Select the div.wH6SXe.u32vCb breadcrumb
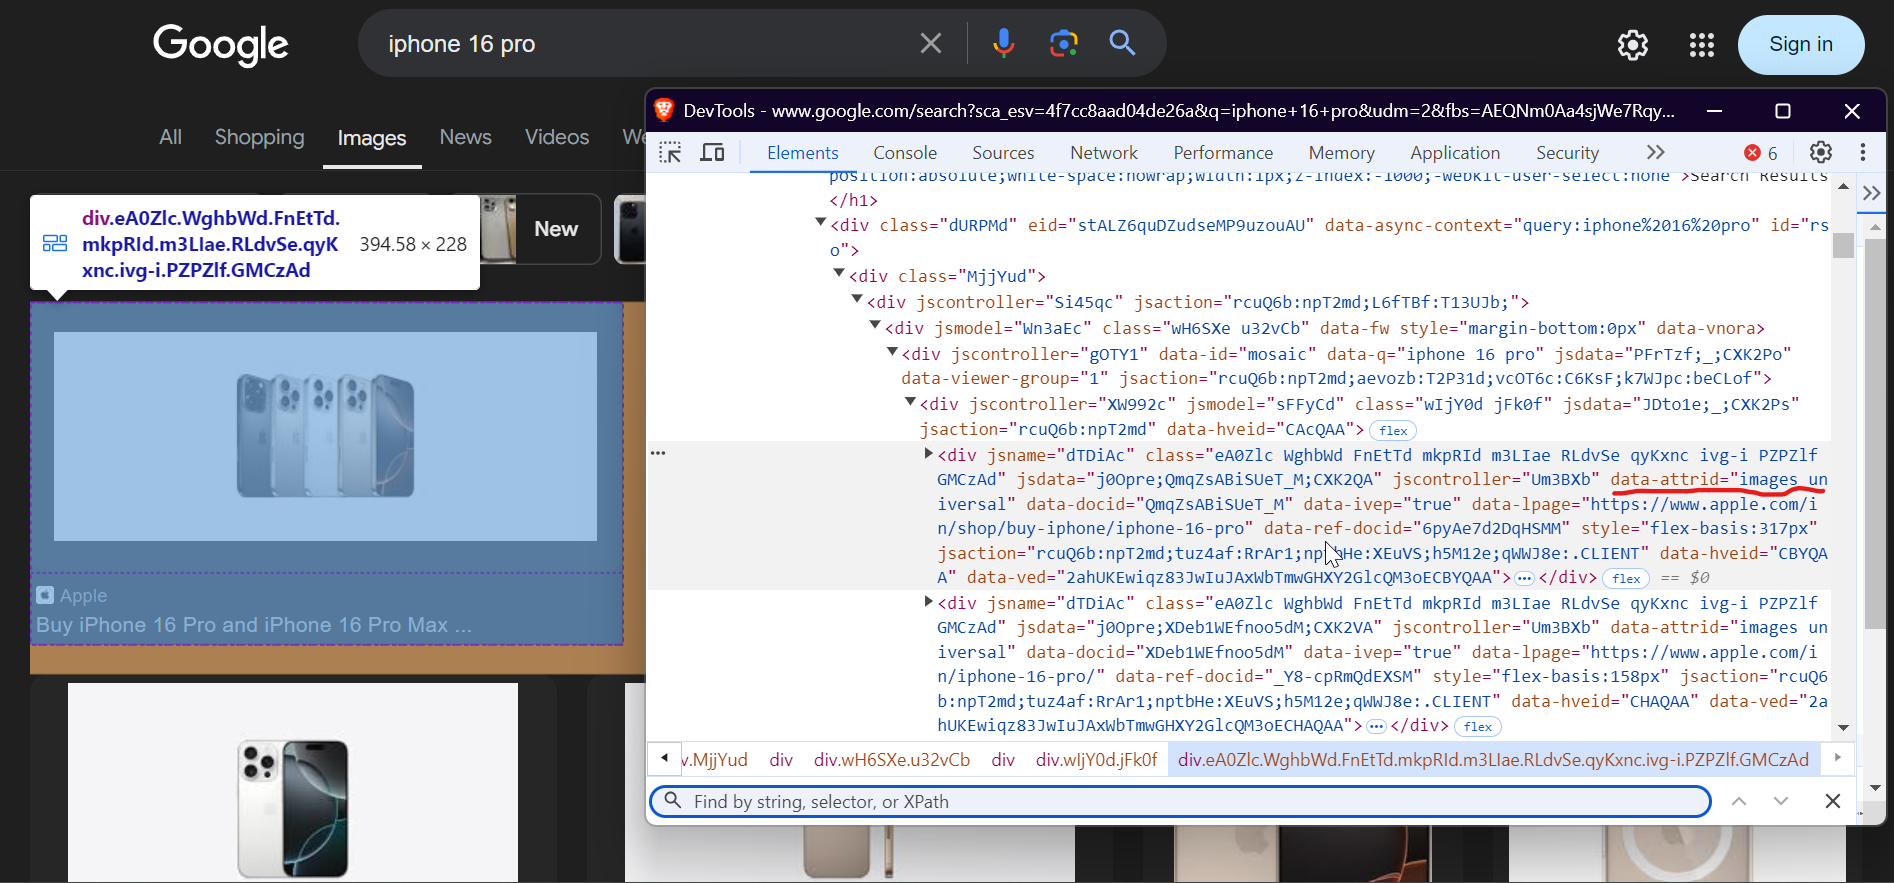The height and width of the screenshot is (883, 1894). pyautogui.click(x=891, y=760)
